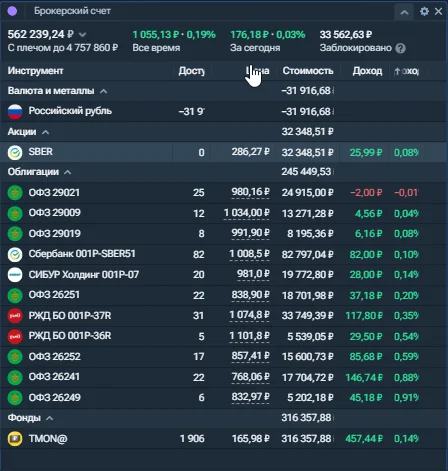Viewport: 448px width, 471px height.
Task: Click the collapse widget arrow button
Action: (x=404, y=12)
